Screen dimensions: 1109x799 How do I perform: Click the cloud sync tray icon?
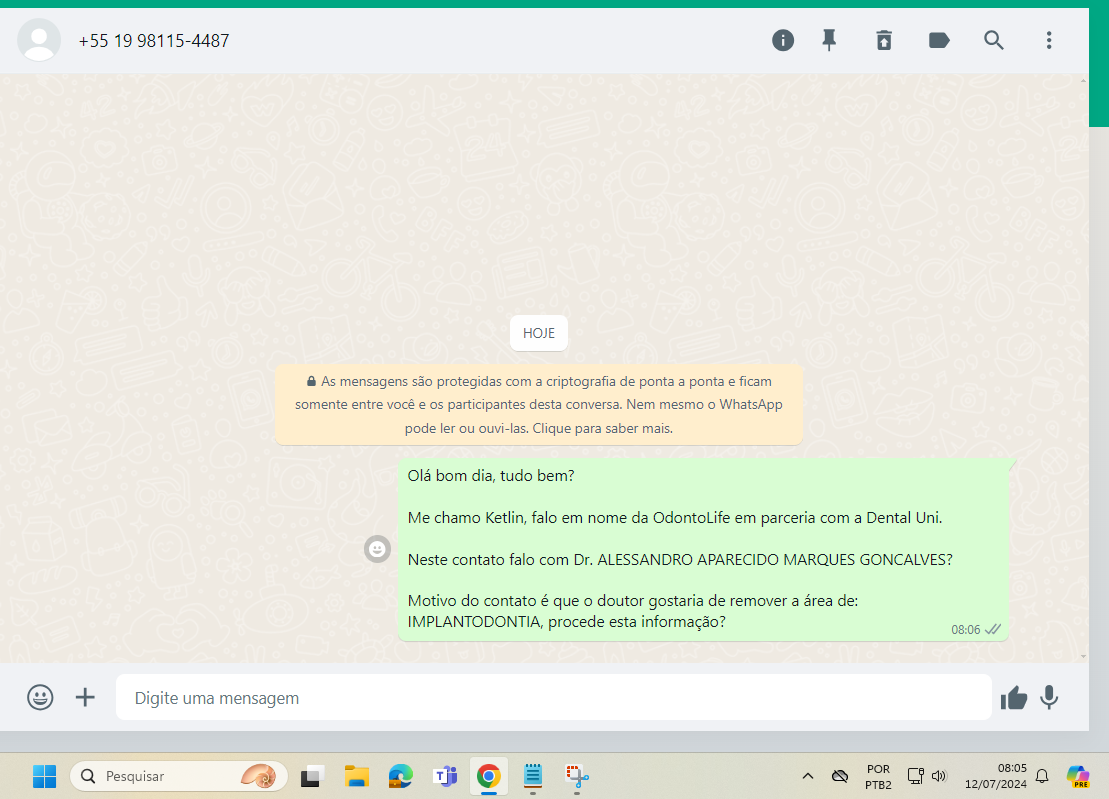tap(840, 776)
